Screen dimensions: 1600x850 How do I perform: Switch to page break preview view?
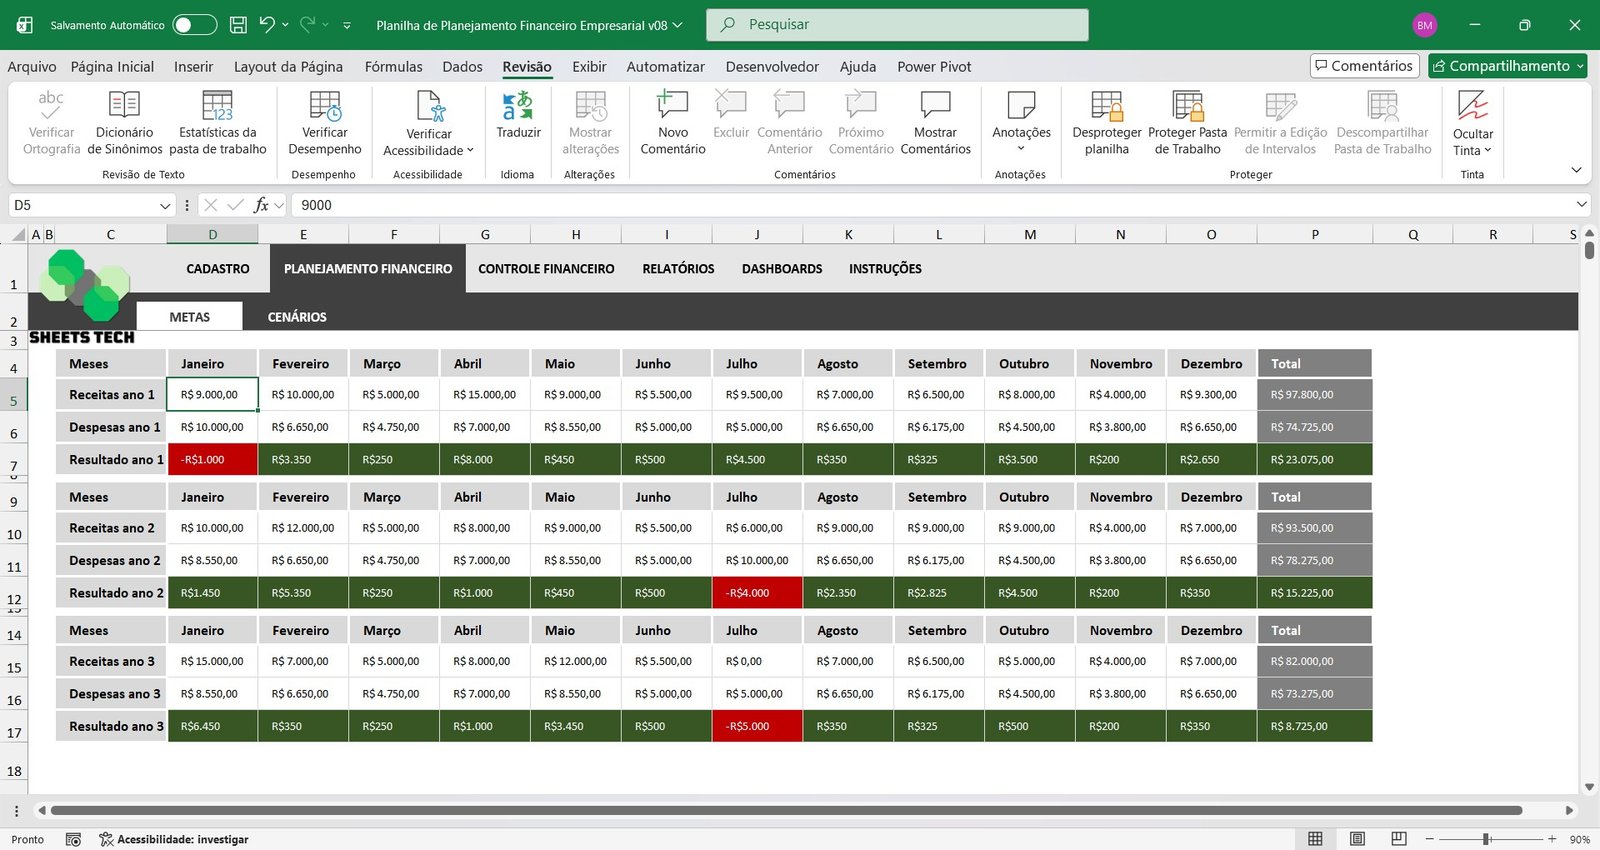pyautogui.click(x=1399, y=839)
